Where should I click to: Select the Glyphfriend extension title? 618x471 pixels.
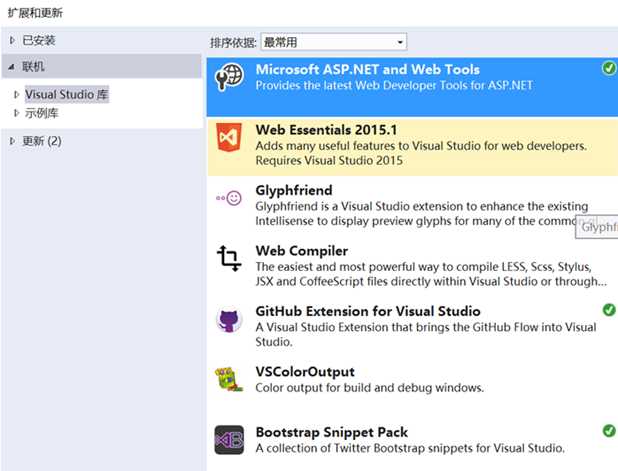pyautogui.click(x=294, y=190)
